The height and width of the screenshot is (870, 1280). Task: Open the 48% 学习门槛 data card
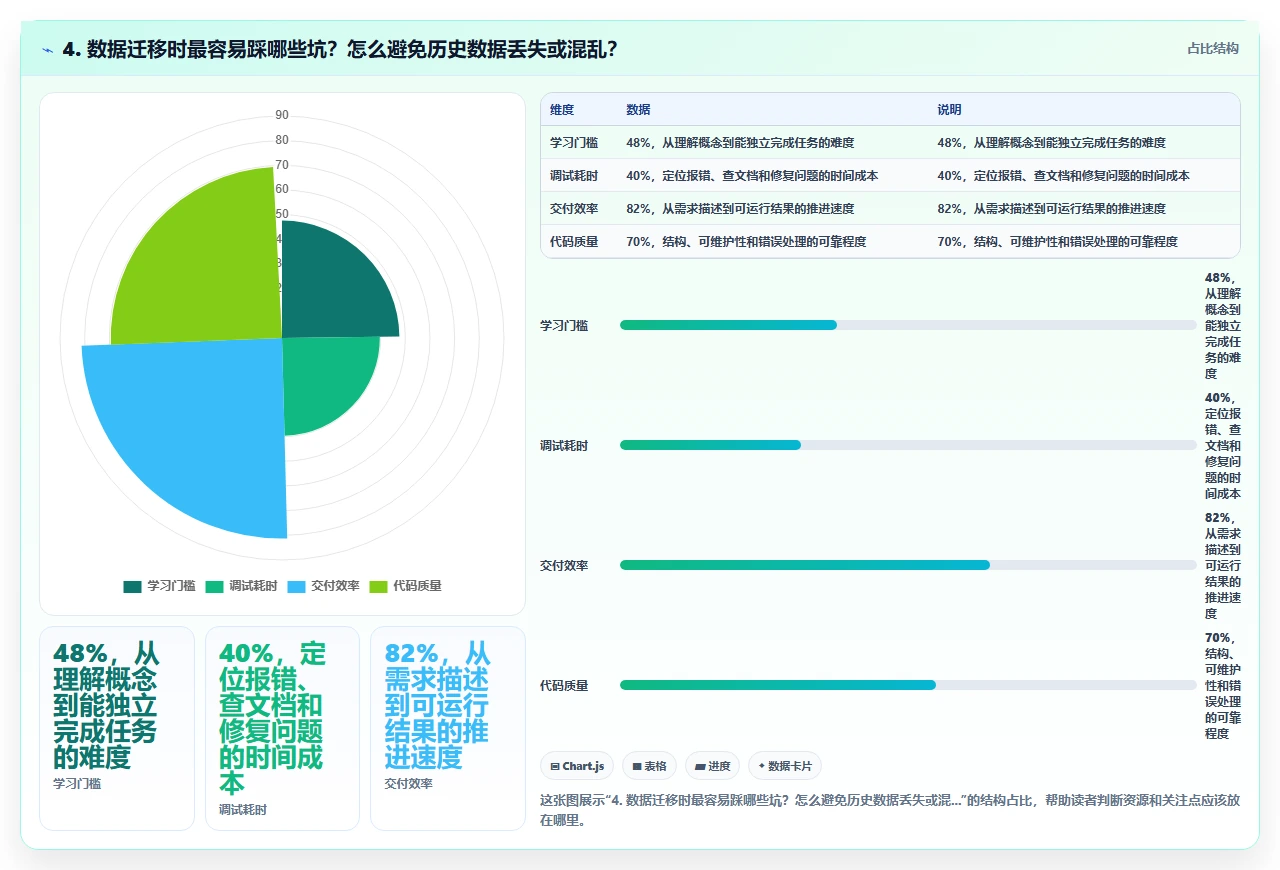(117, 728)
